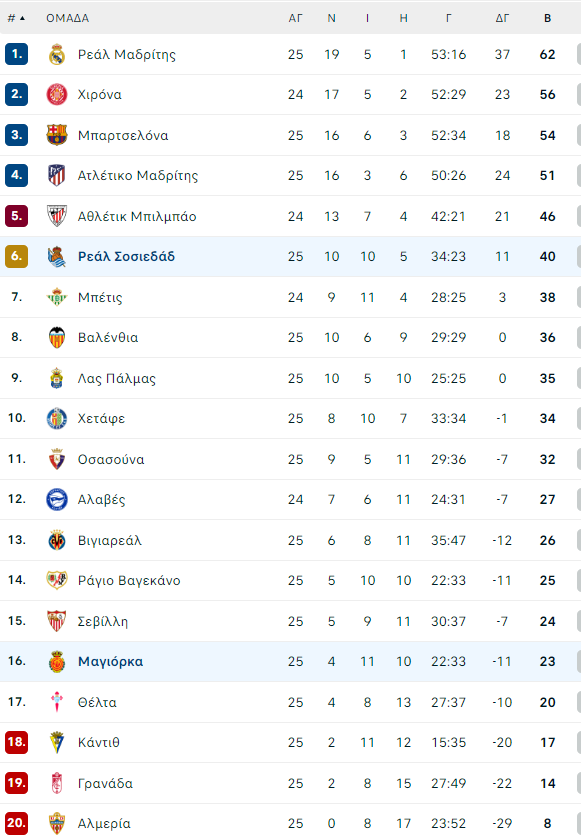Select the Λας Πάλμας table row
This screenshot has width=581, height=839.
coord(290,378)
